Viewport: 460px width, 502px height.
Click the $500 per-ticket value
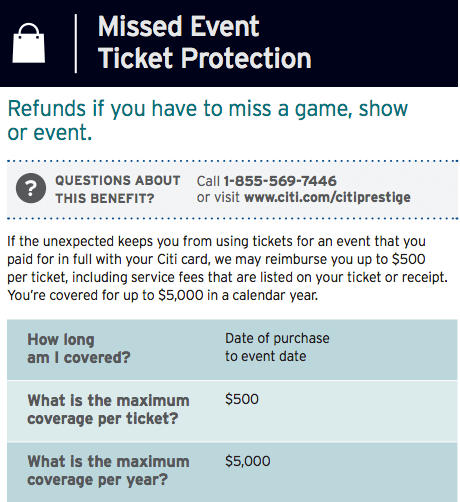point(242,399)
